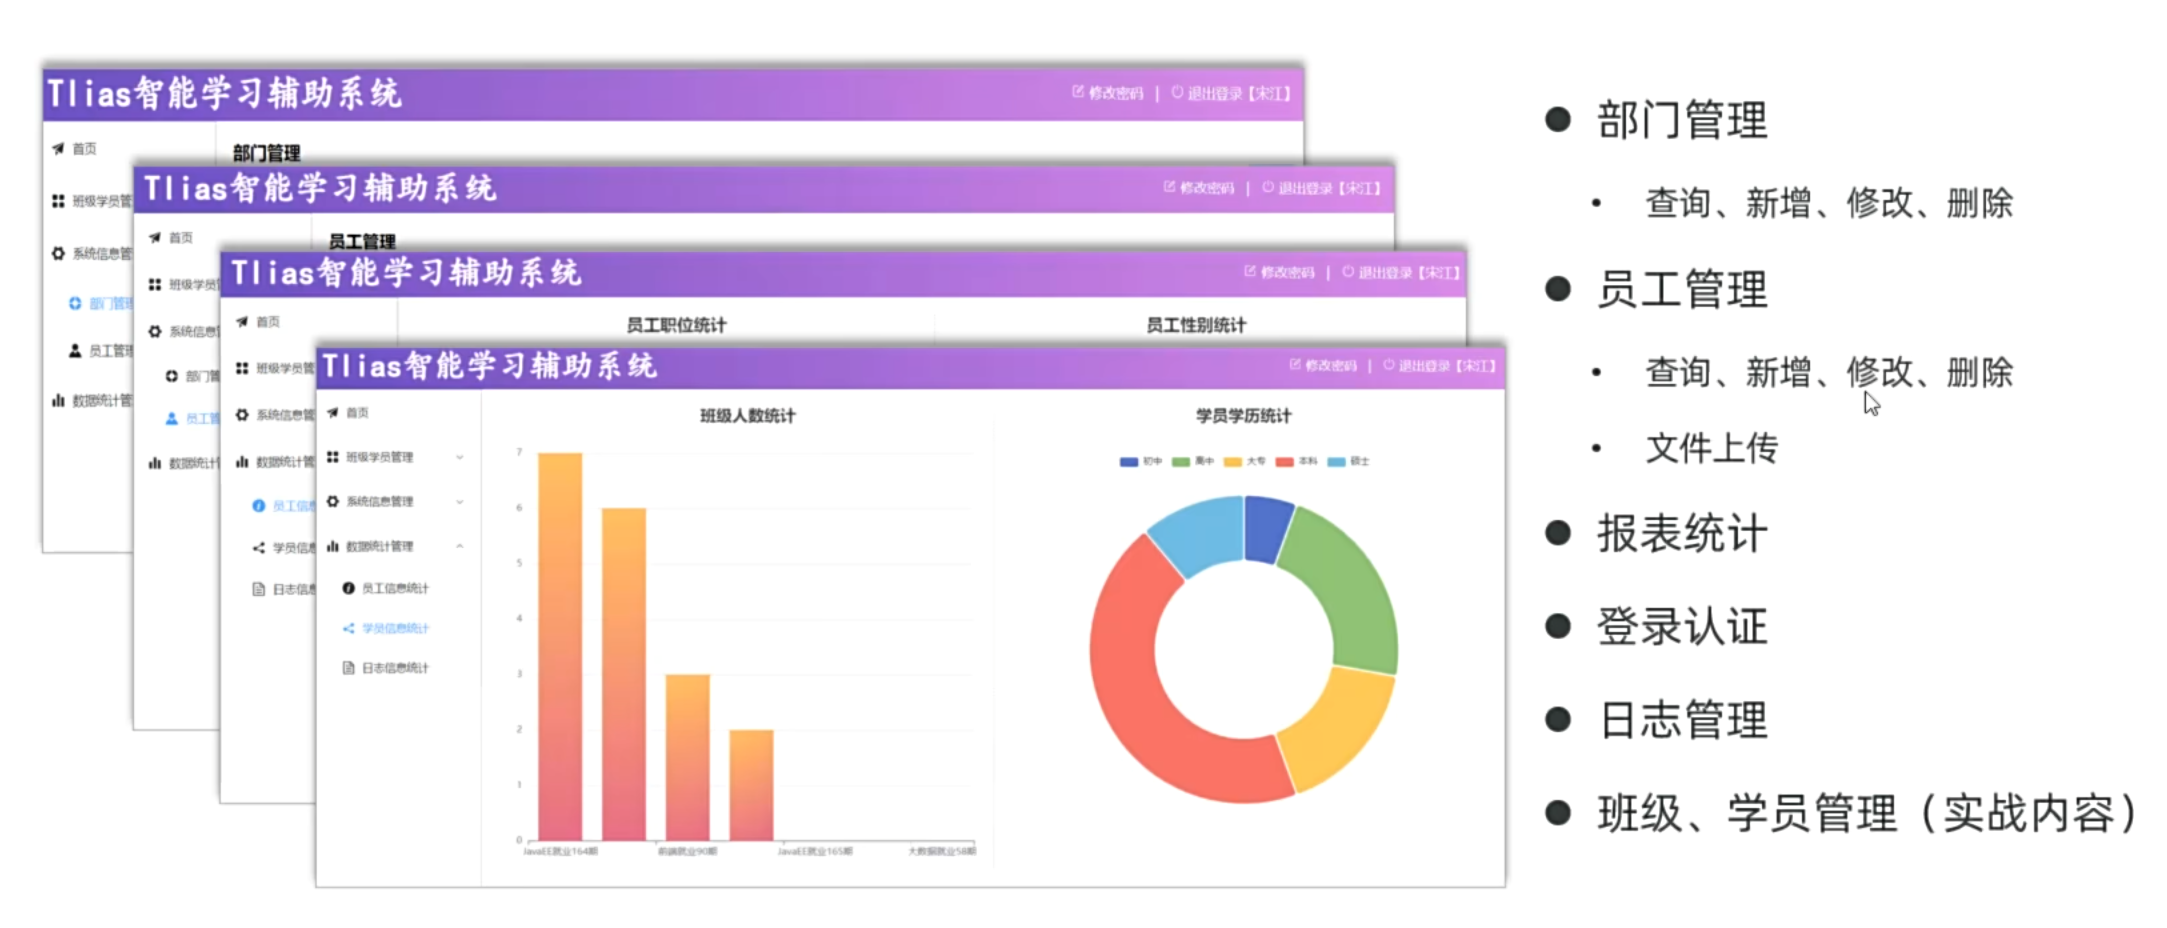Click the grid icon beside 班级学员管理 with chevron
This screenshot has width=2167, height=928.
tap(333, 457)
